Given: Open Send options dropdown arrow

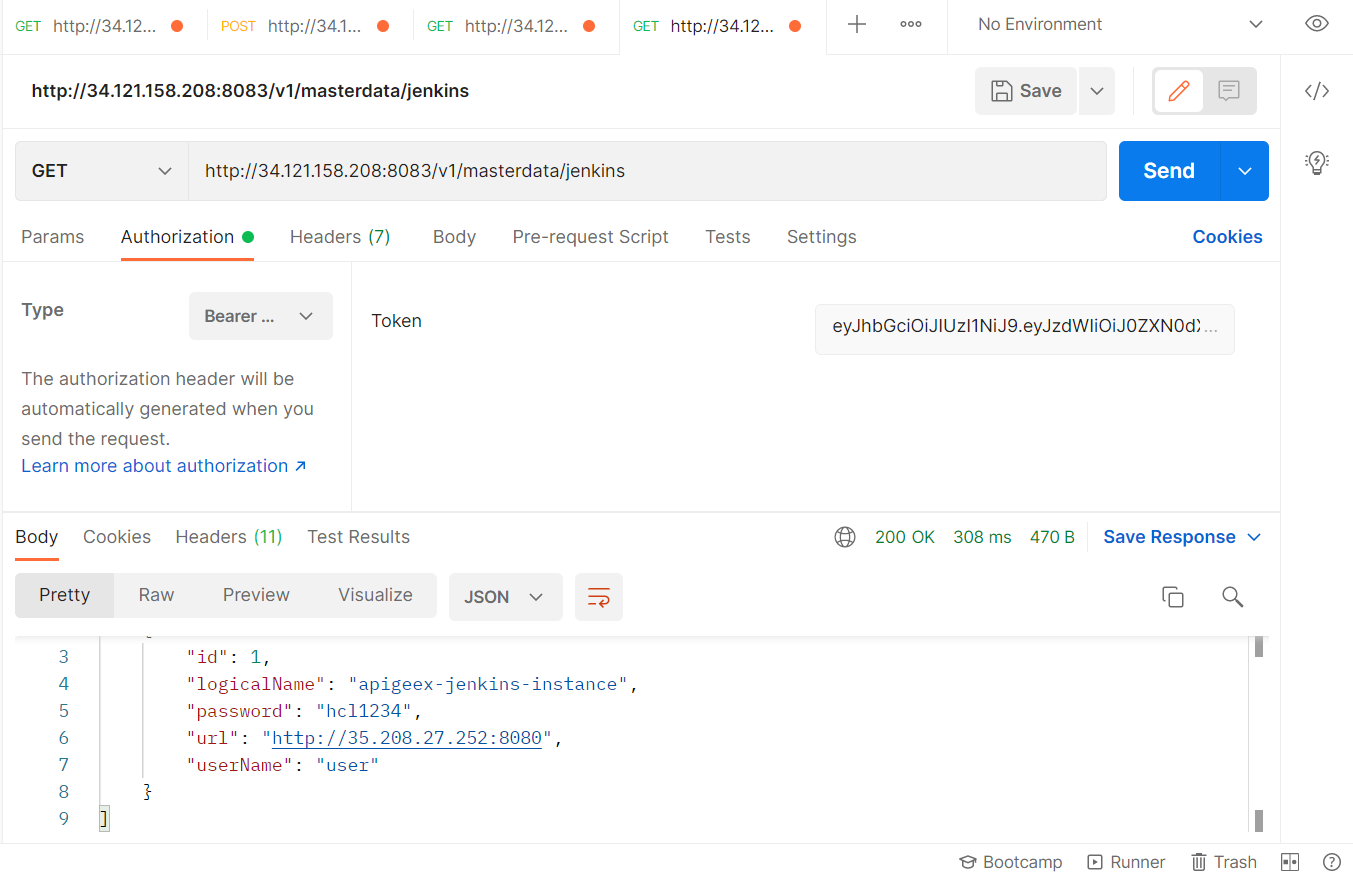Looking at the screenshot, I should [1245, 171].
